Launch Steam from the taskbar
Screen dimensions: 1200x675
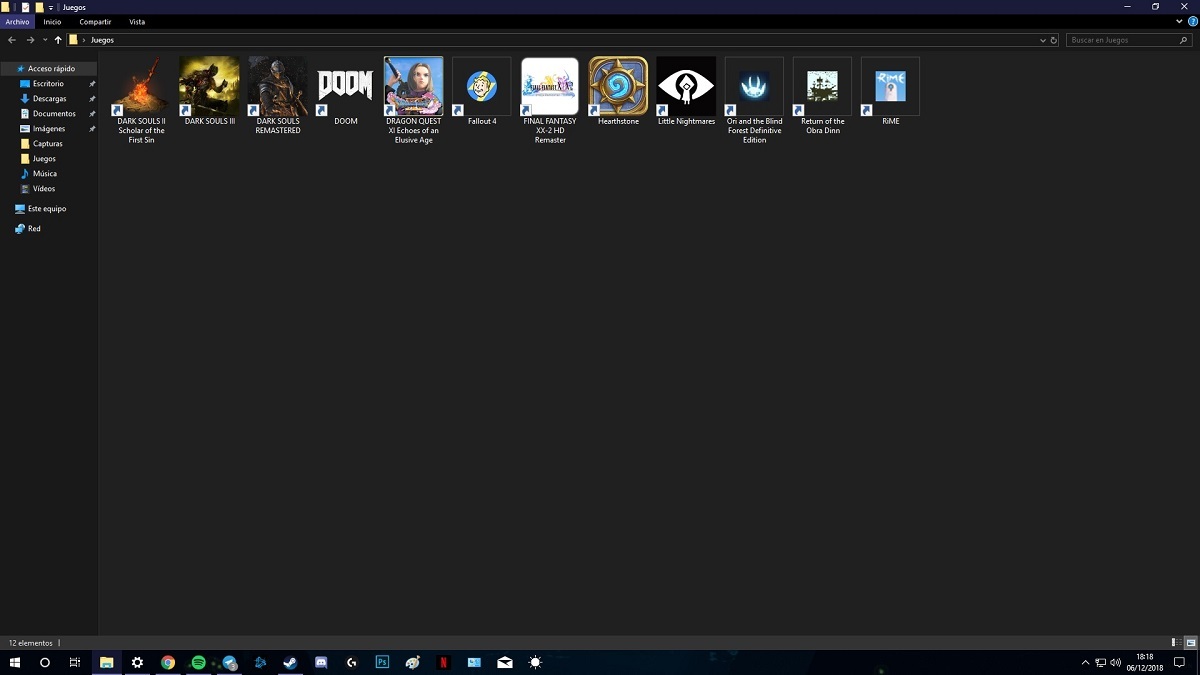pos(289,662)
